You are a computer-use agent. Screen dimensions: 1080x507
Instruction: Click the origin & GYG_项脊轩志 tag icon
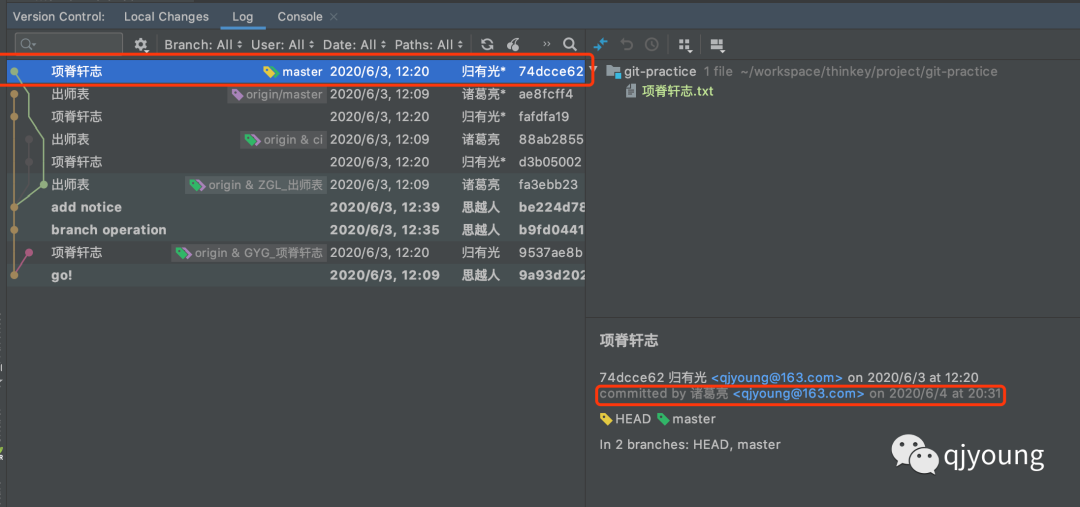click(183, 253)
